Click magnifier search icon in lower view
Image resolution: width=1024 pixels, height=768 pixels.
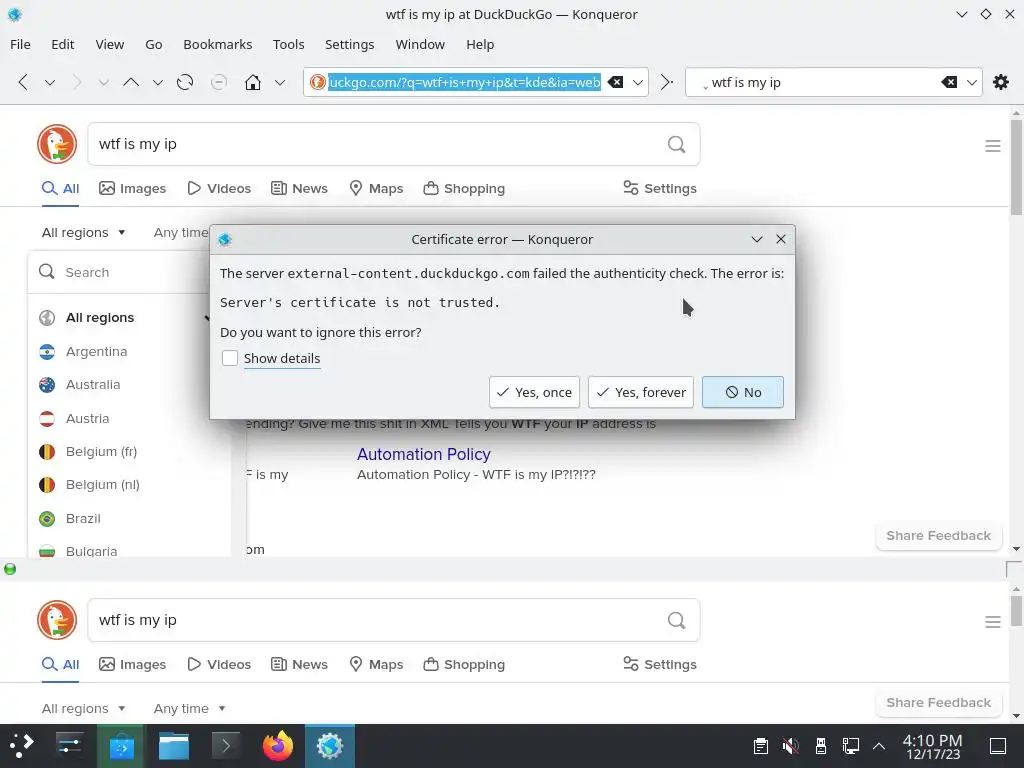pyautogui.click(x=677, y=620)
